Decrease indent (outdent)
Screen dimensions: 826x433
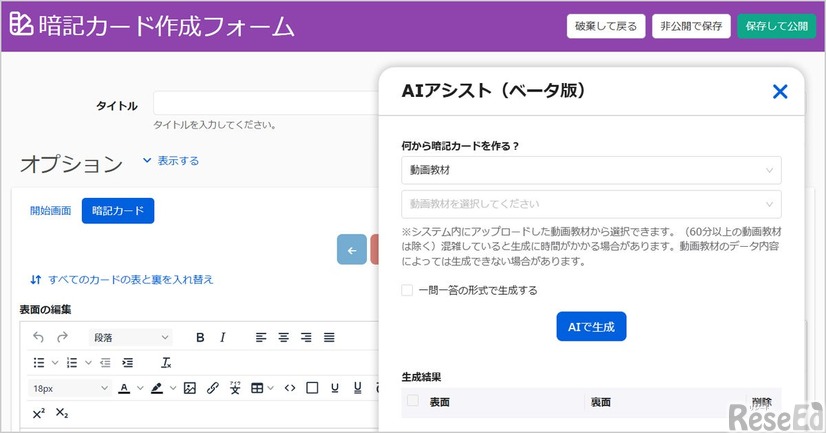105,362
